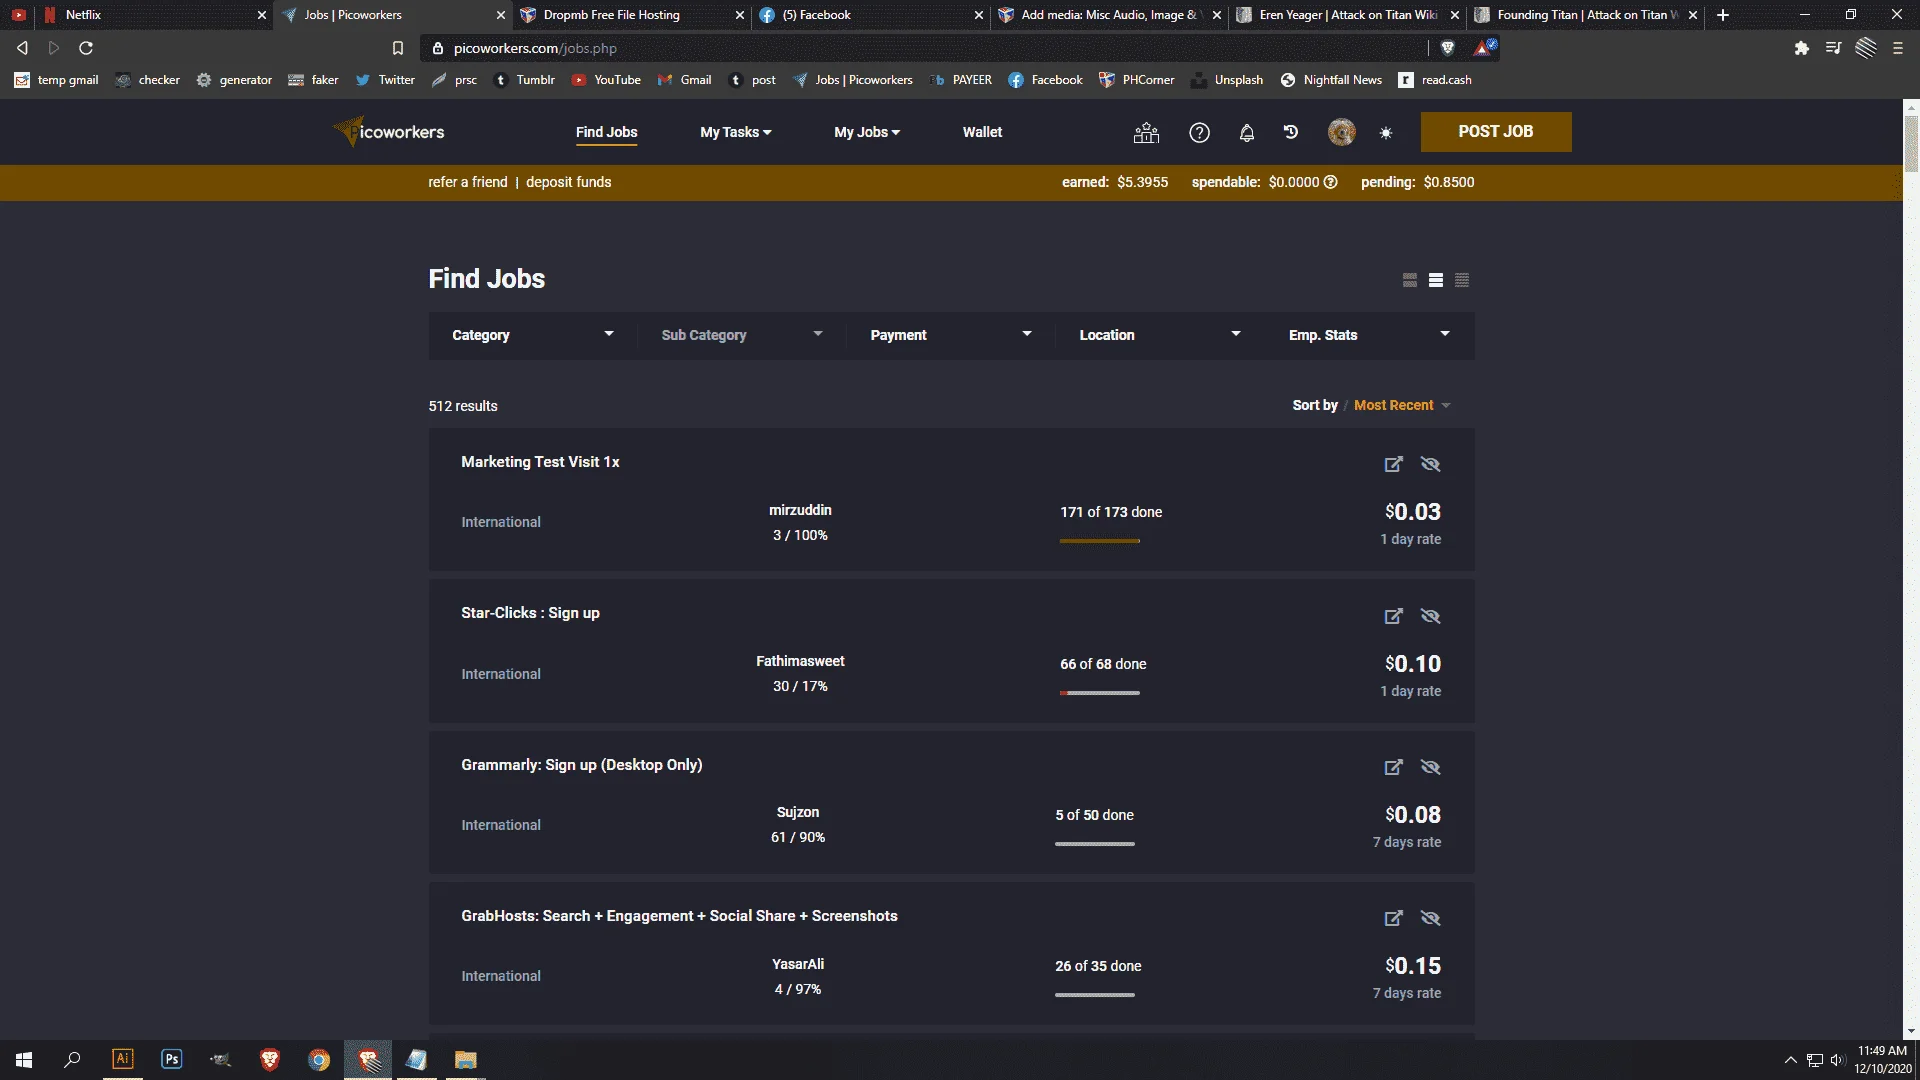Open the Wallet page
This screenshot has height=1080, width=1920.
tap(982, 132)
